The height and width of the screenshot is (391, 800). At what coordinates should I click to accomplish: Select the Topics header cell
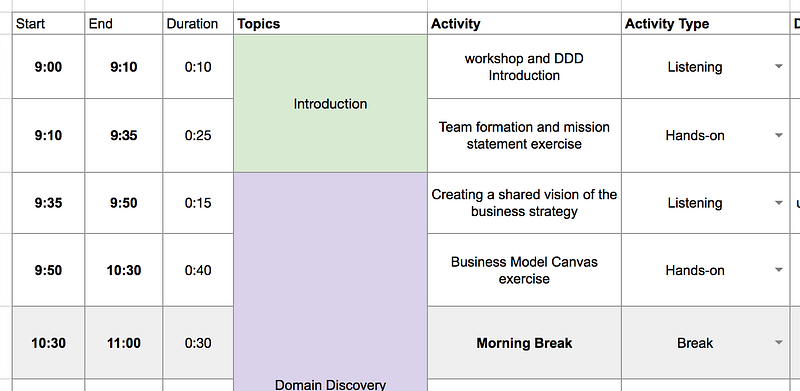[331, 24]
